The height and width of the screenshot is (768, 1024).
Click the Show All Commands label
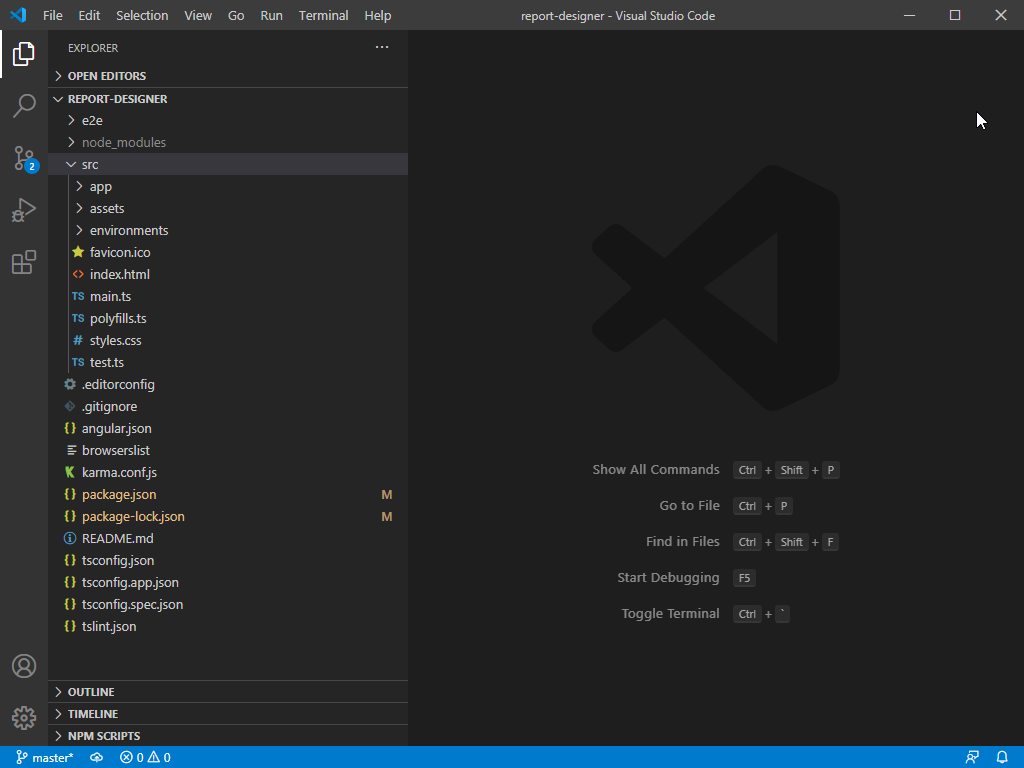coord(656,470)
